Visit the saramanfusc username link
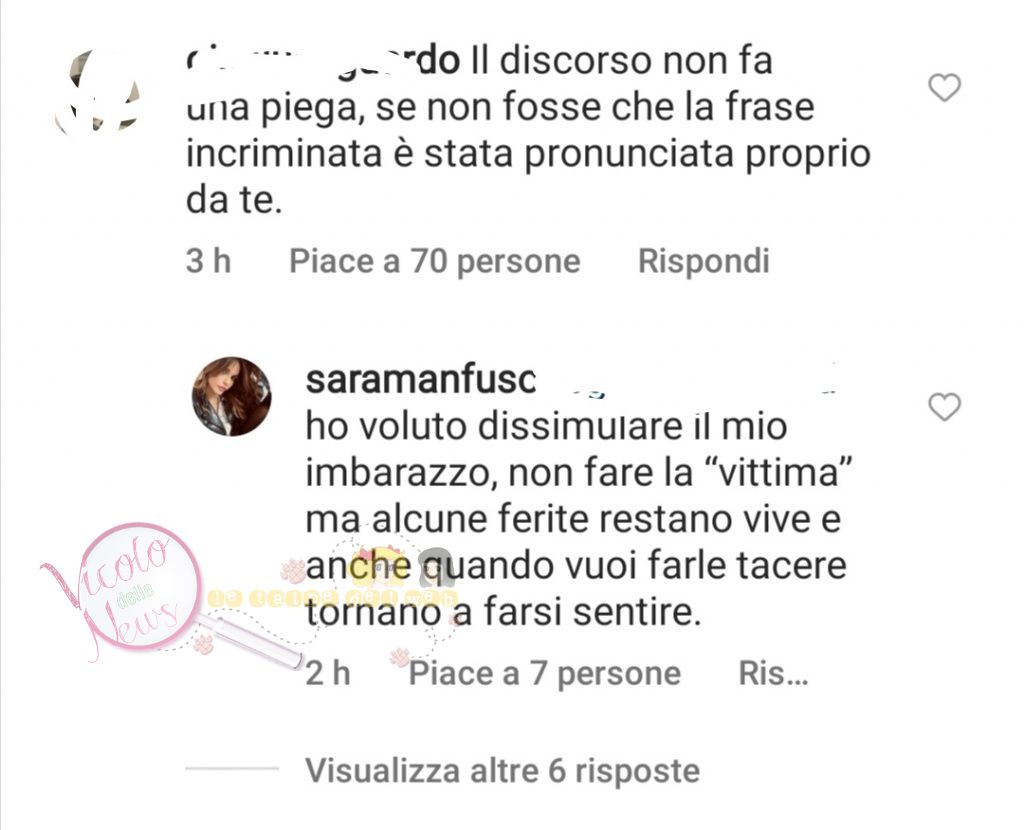 (421, 379)
